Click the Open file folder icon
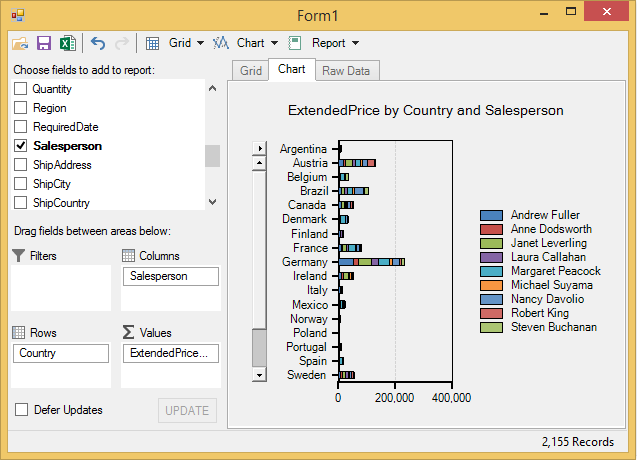 point(20,43)
